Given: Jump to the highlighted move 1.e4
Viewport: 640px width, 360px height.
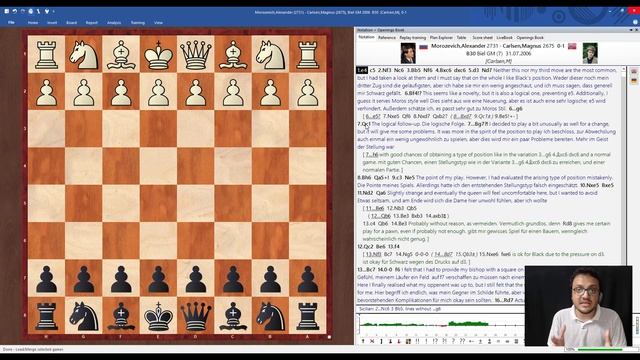Looking at the screenshot, I should (x=362, y=70).
